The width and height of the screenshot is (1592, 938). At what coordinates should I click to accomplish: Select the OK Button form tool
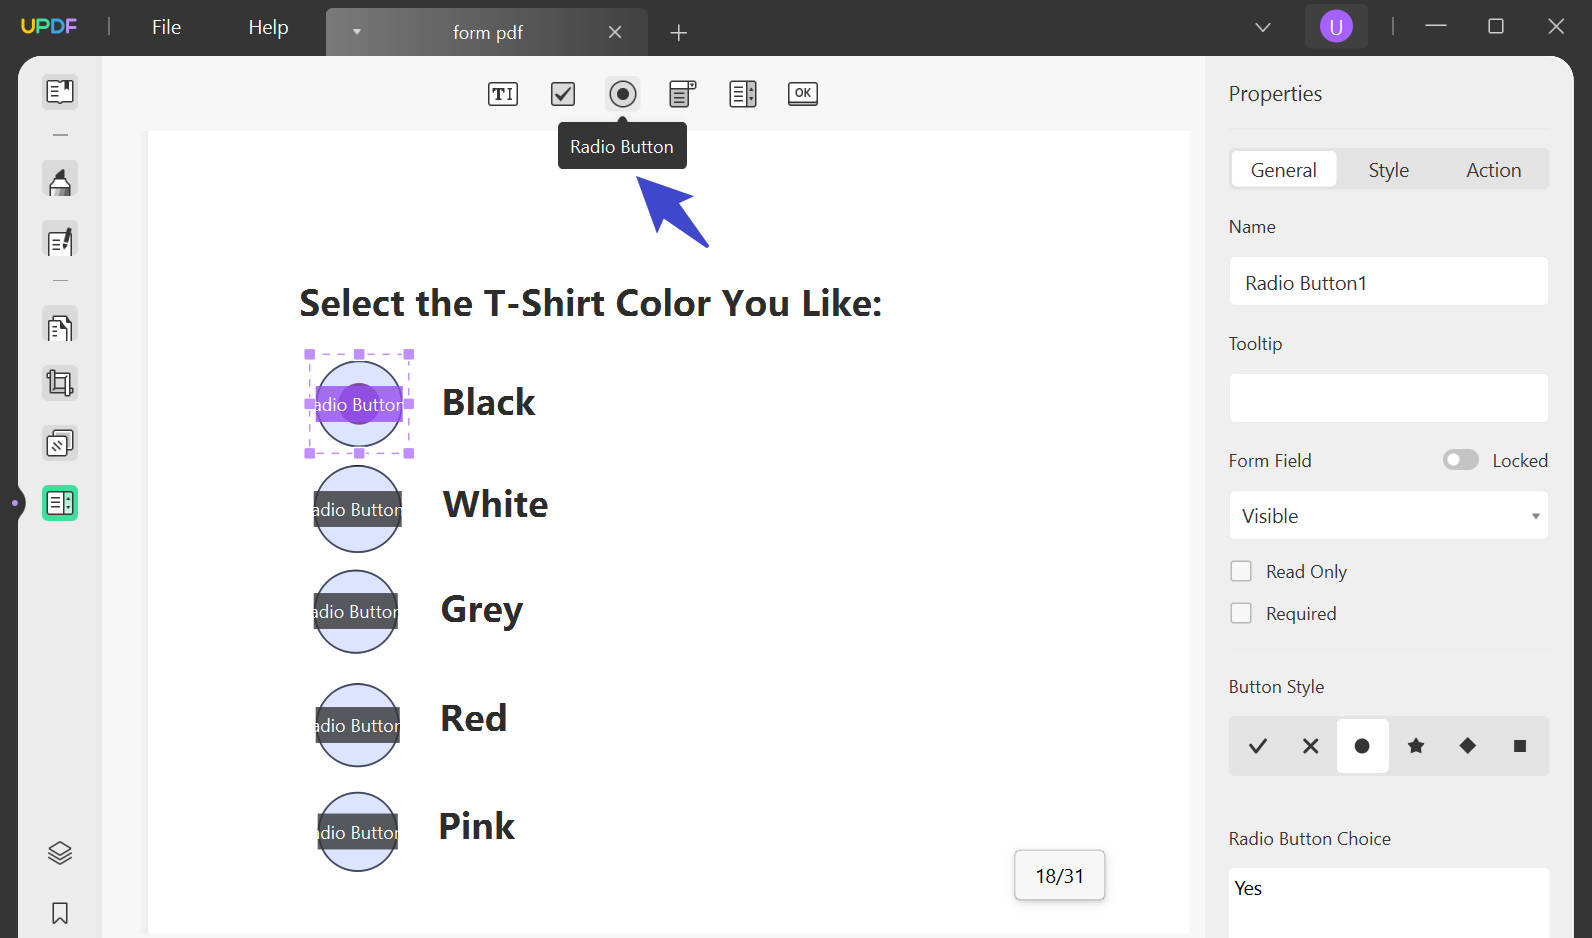point(803,94)
